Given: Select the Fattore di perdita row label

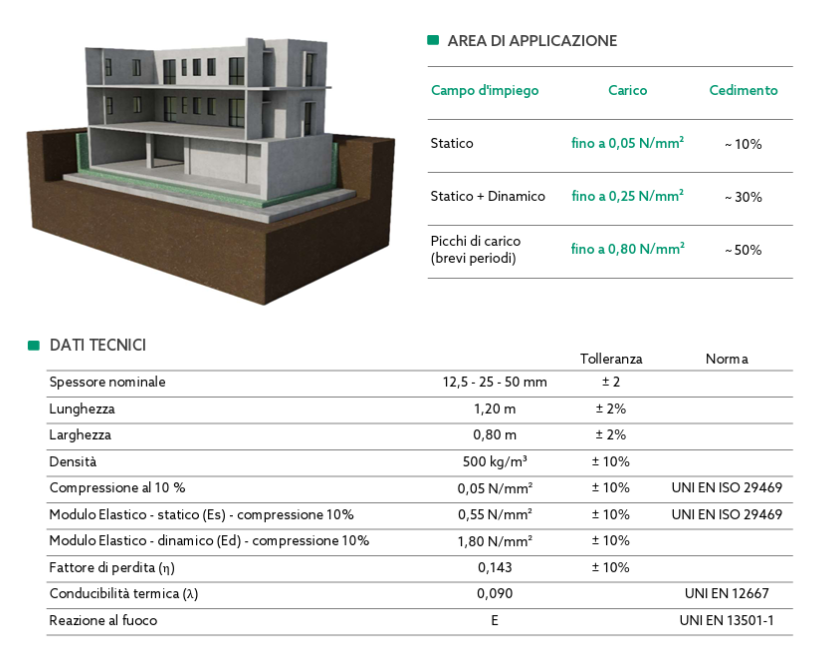Looking at the screenshot, I should point(111,568).
